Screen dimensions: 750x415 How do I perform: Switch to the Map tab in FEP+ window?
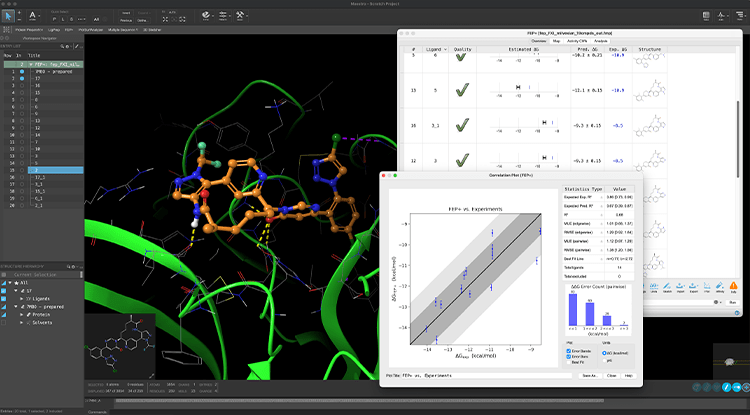[x=556, y=41]
